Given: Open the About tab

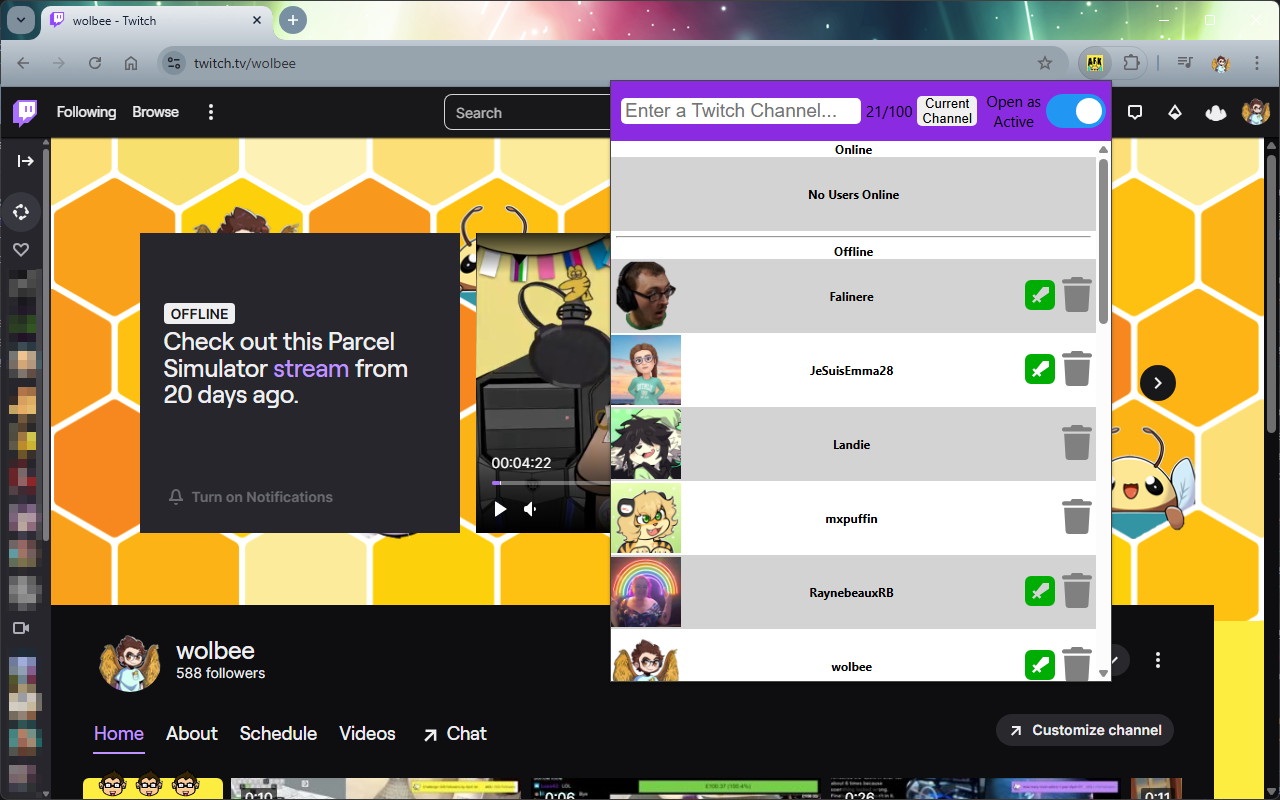Looking at the screenshot, I should (x=192, y=733).
